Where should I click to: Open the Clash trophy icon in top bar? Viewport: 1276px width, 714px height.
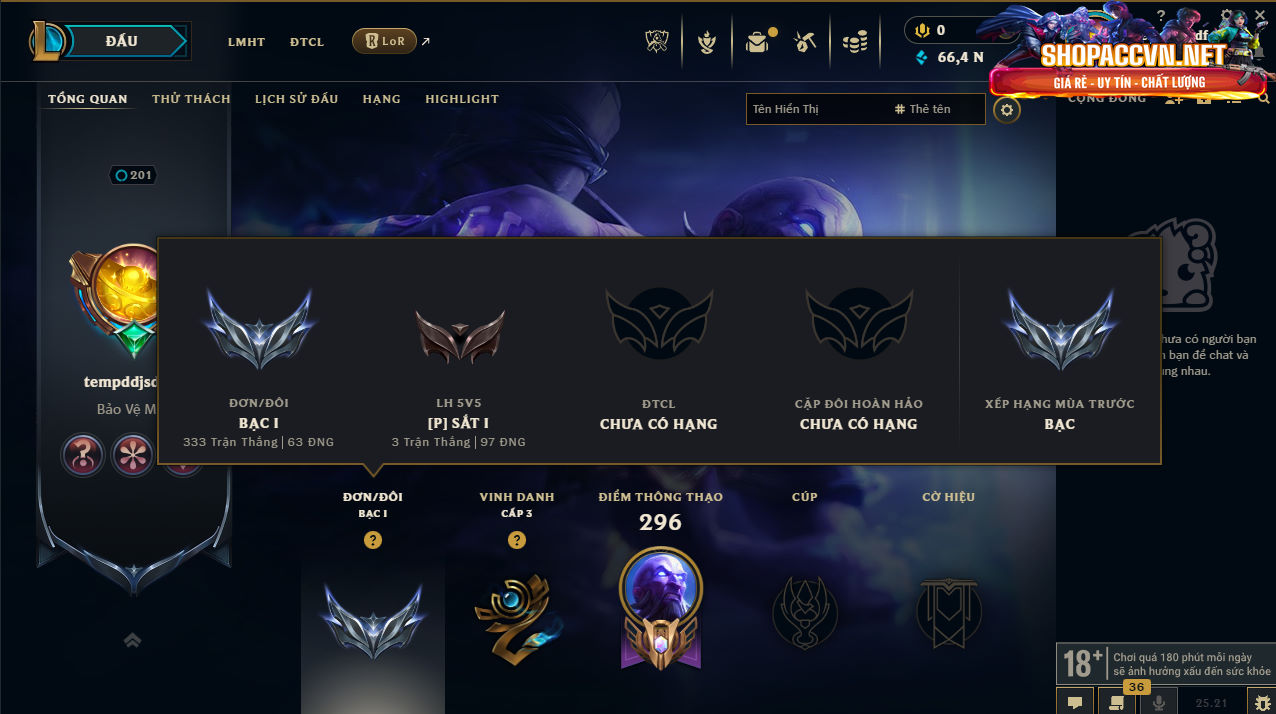pyautogui.click(x=657, y=42)
